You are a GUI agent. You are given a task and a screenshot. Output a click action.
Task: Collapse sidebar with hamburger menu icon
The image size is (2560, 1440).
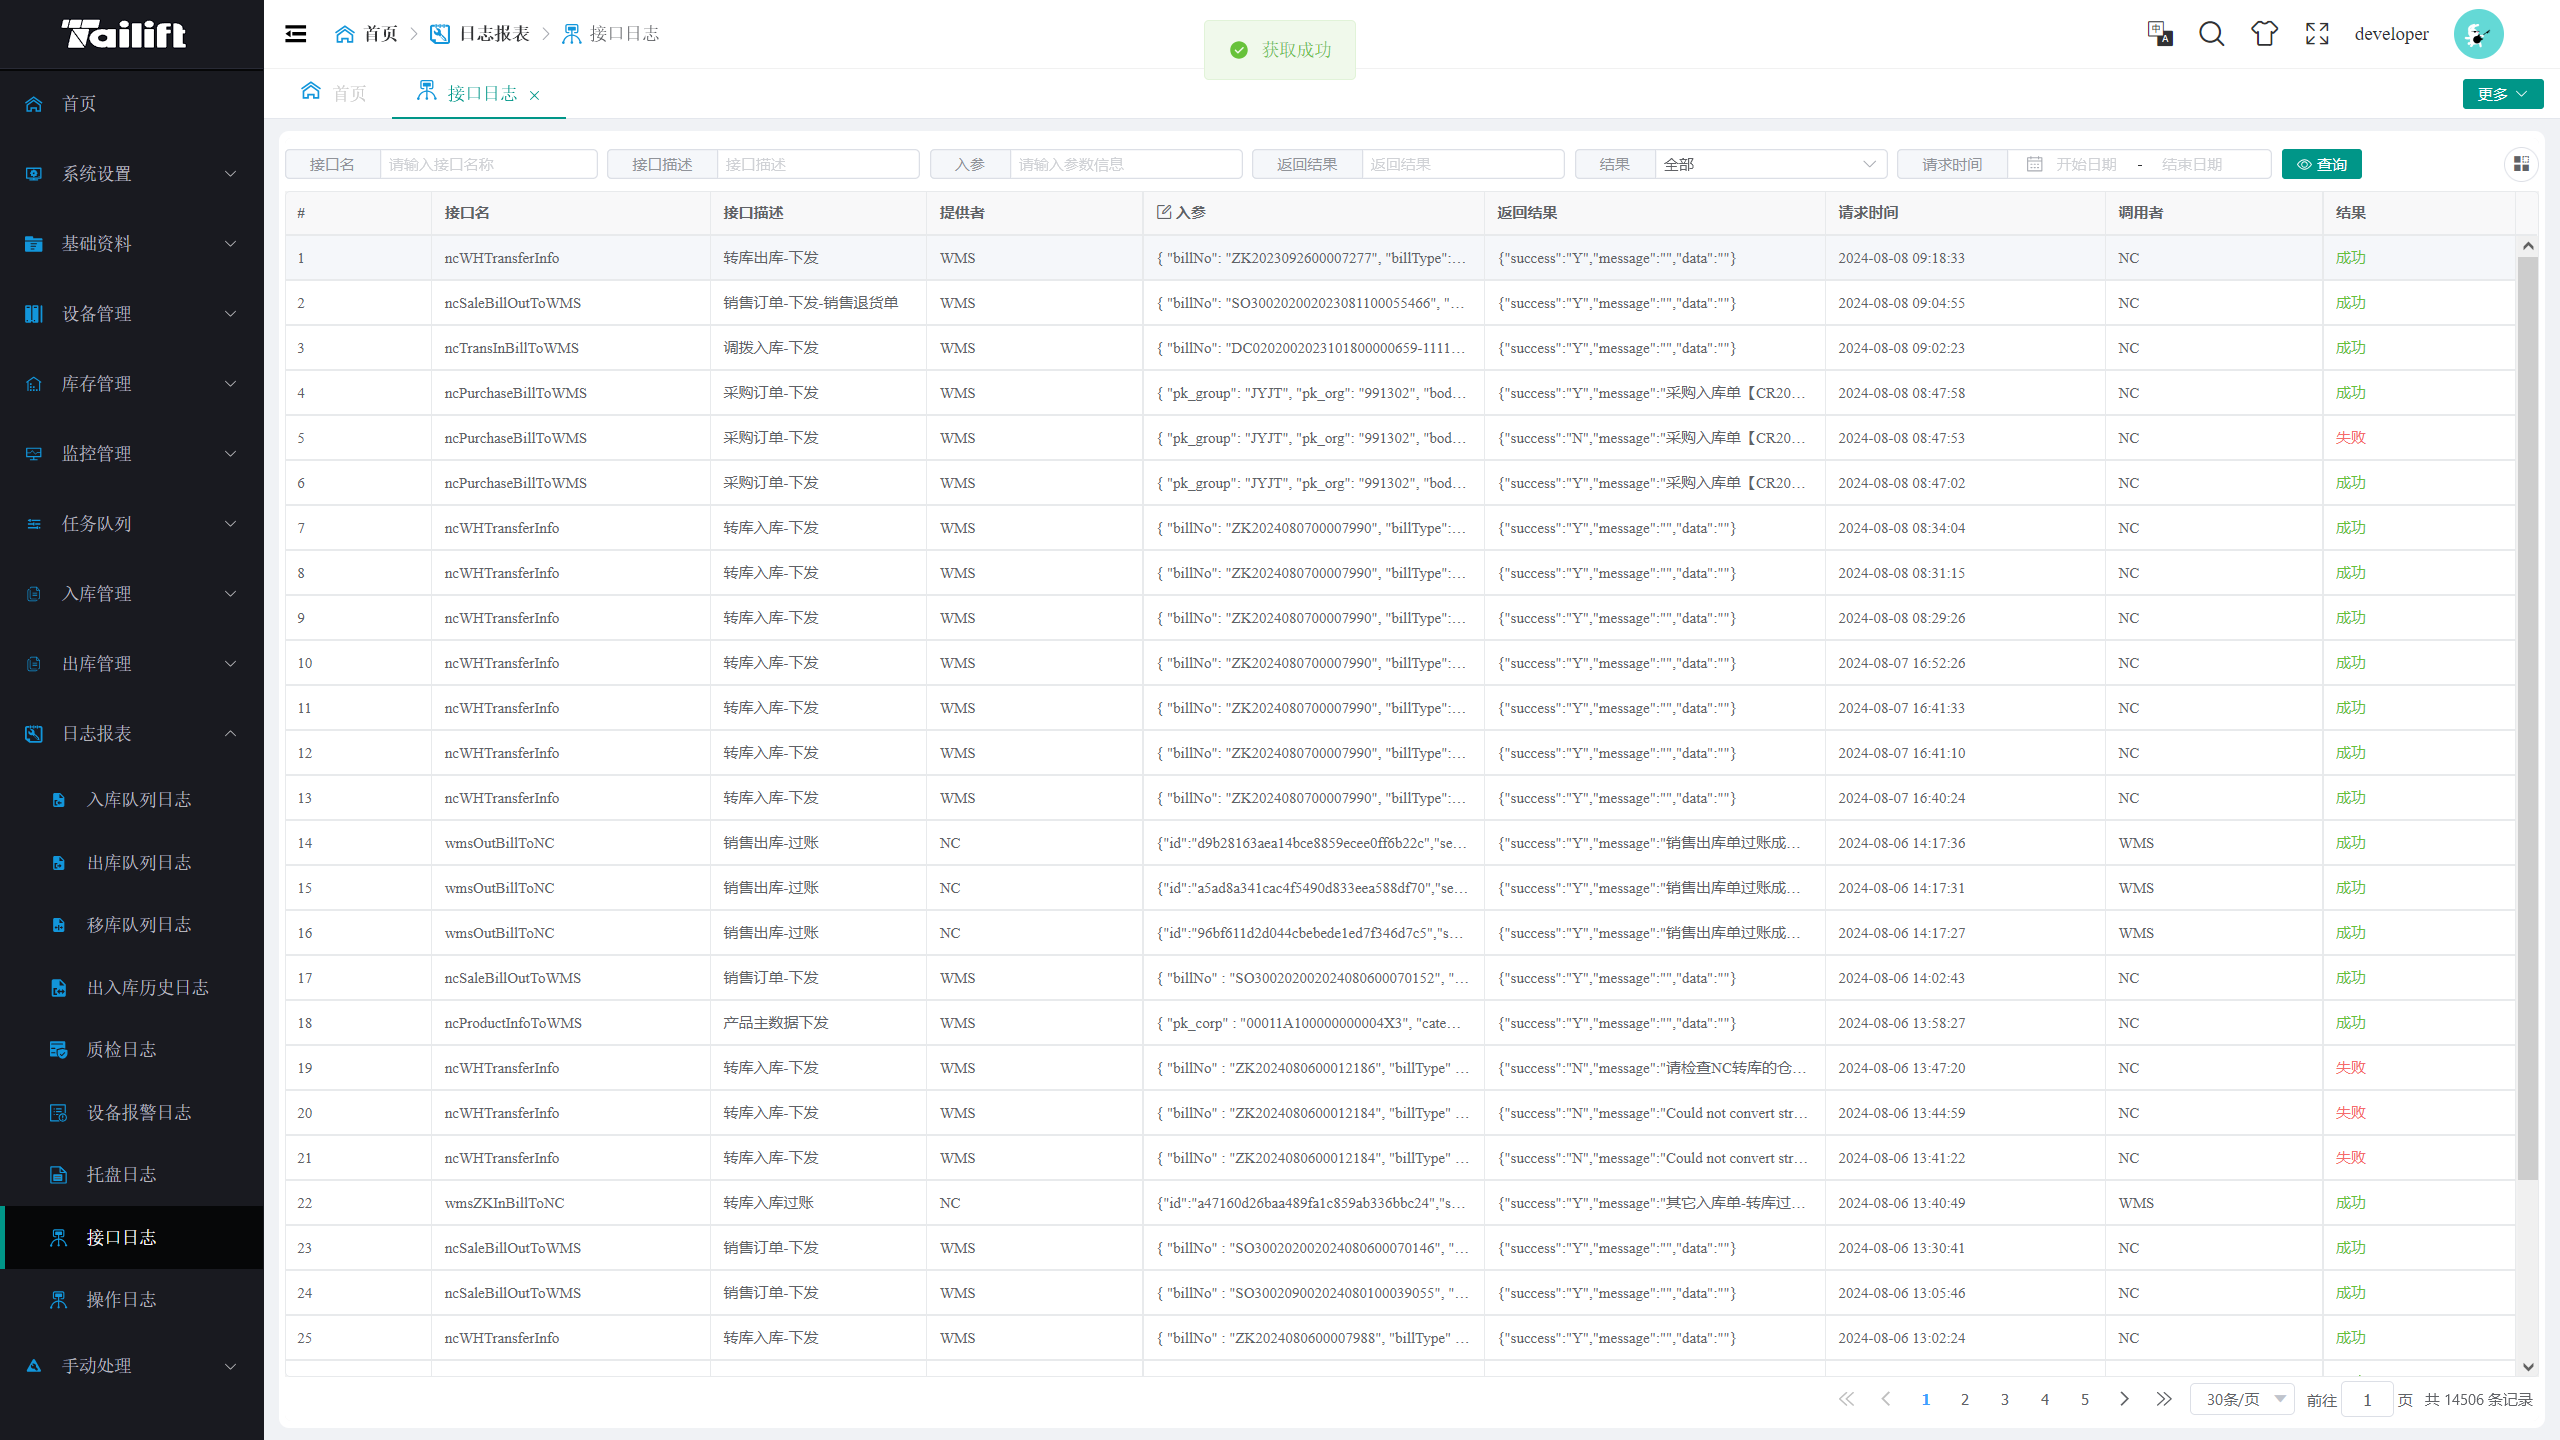[295, 34]
